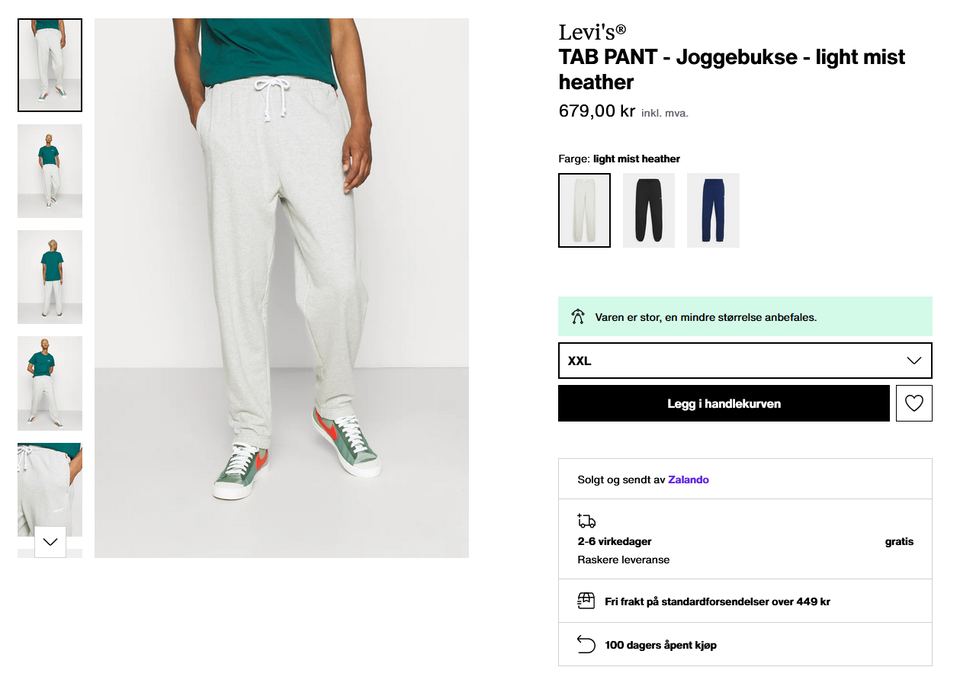Click the return arrow icon
The width and height of the screenshot is (960, 683).
click(x=587, y=645)
